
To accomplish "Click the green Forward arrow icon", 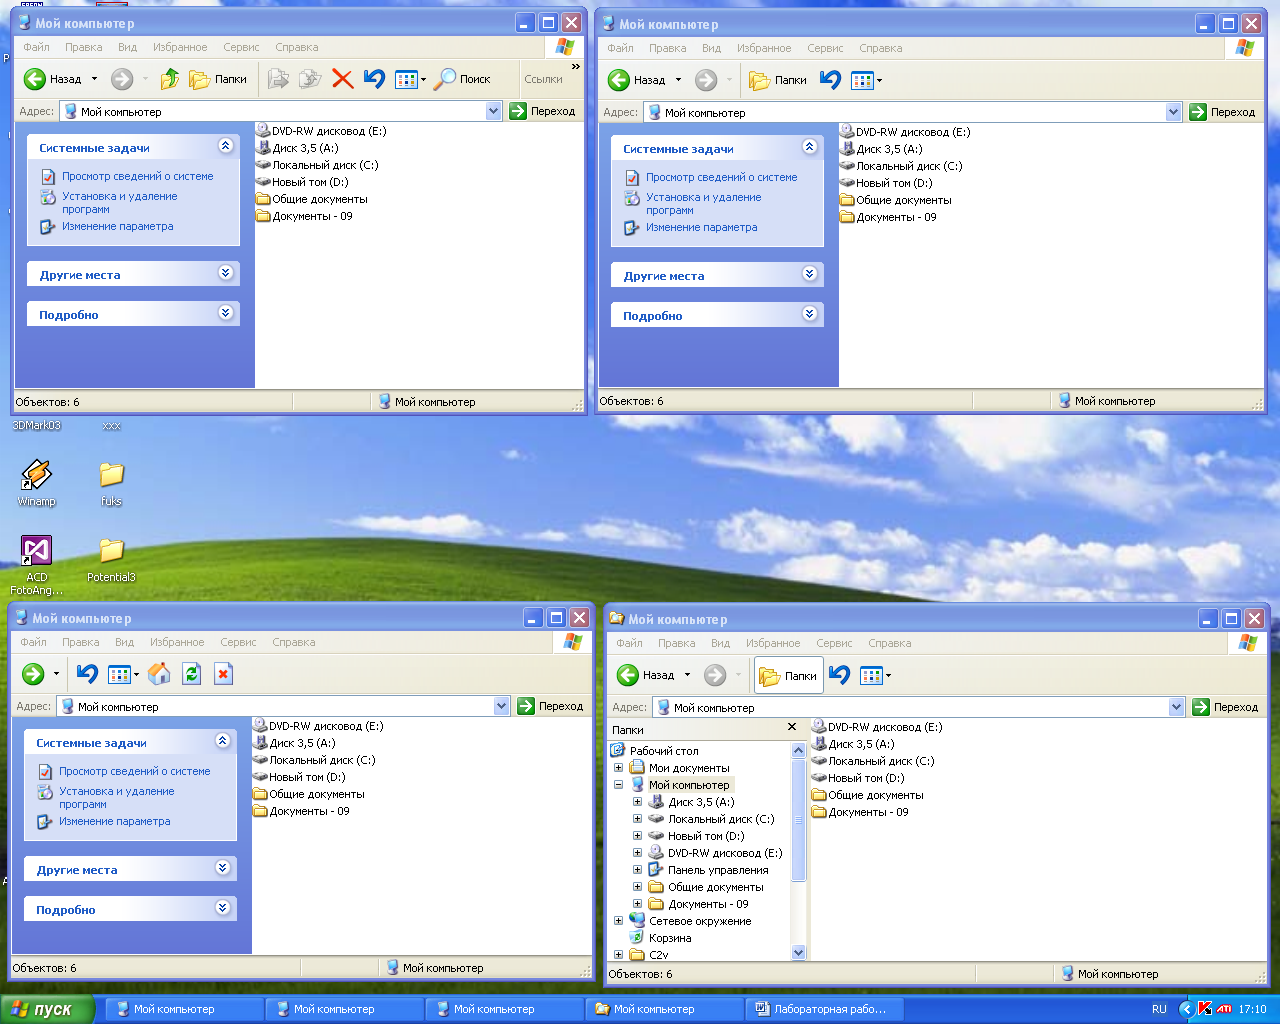I will (x=33, y=674).
